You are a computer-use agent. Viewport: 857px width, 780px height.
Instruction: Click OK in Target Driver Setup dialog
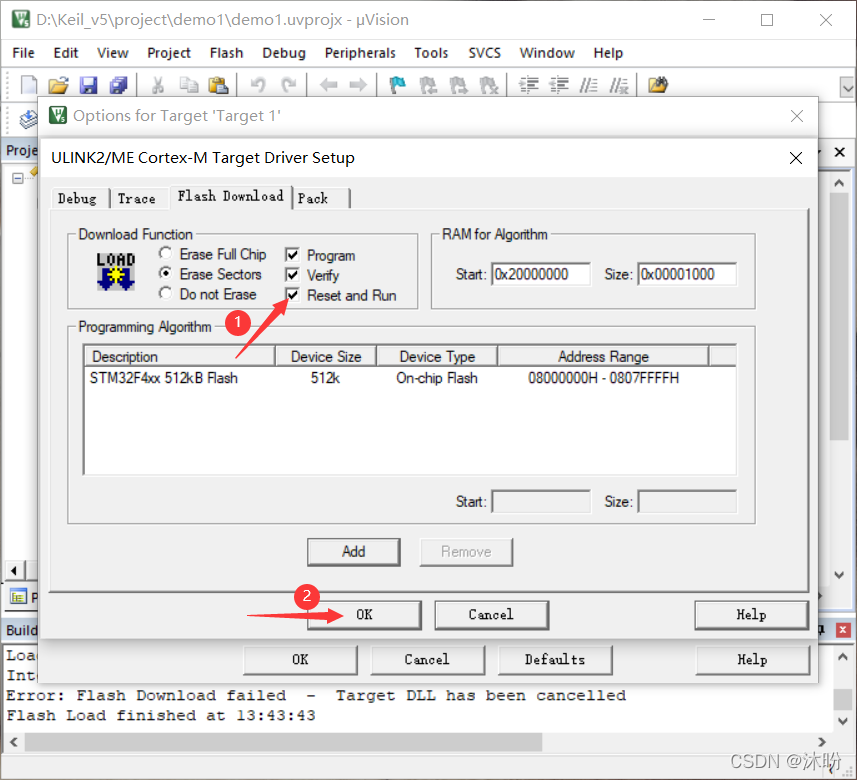pyautogui.click(x=364, y=615)
